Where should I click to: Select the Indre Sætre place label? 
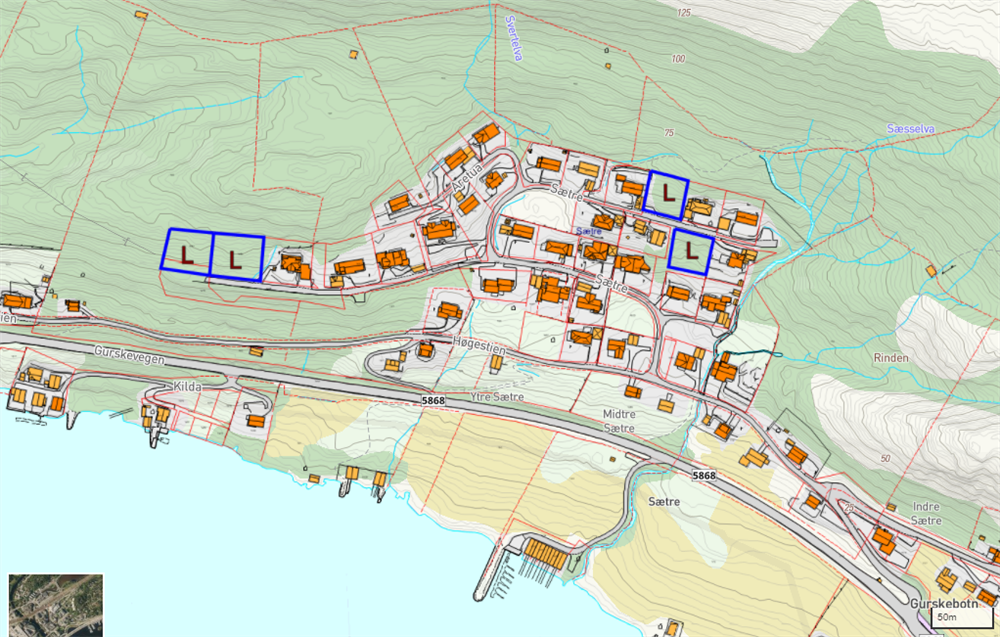[926, 514]
